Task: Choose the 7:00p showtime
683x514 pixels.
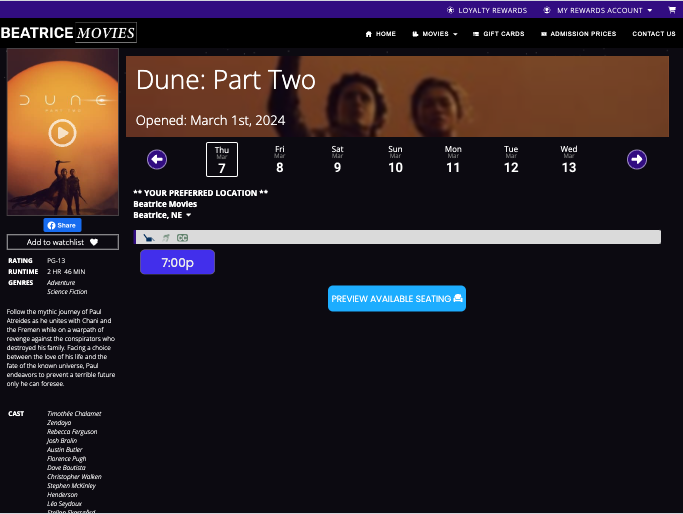Action: [x=177, y=262]
